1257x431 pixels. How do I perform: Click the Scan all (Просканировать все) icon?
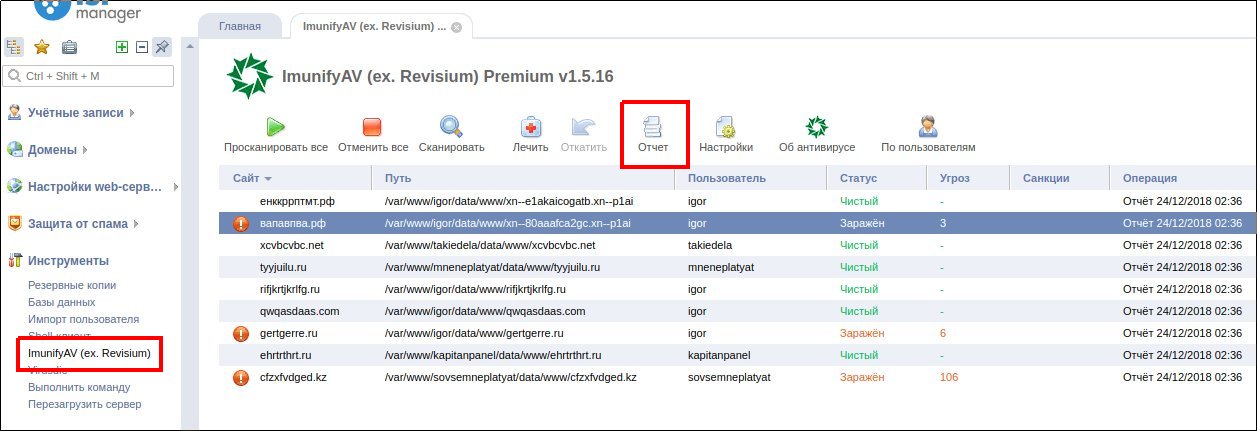coord(276,127)
